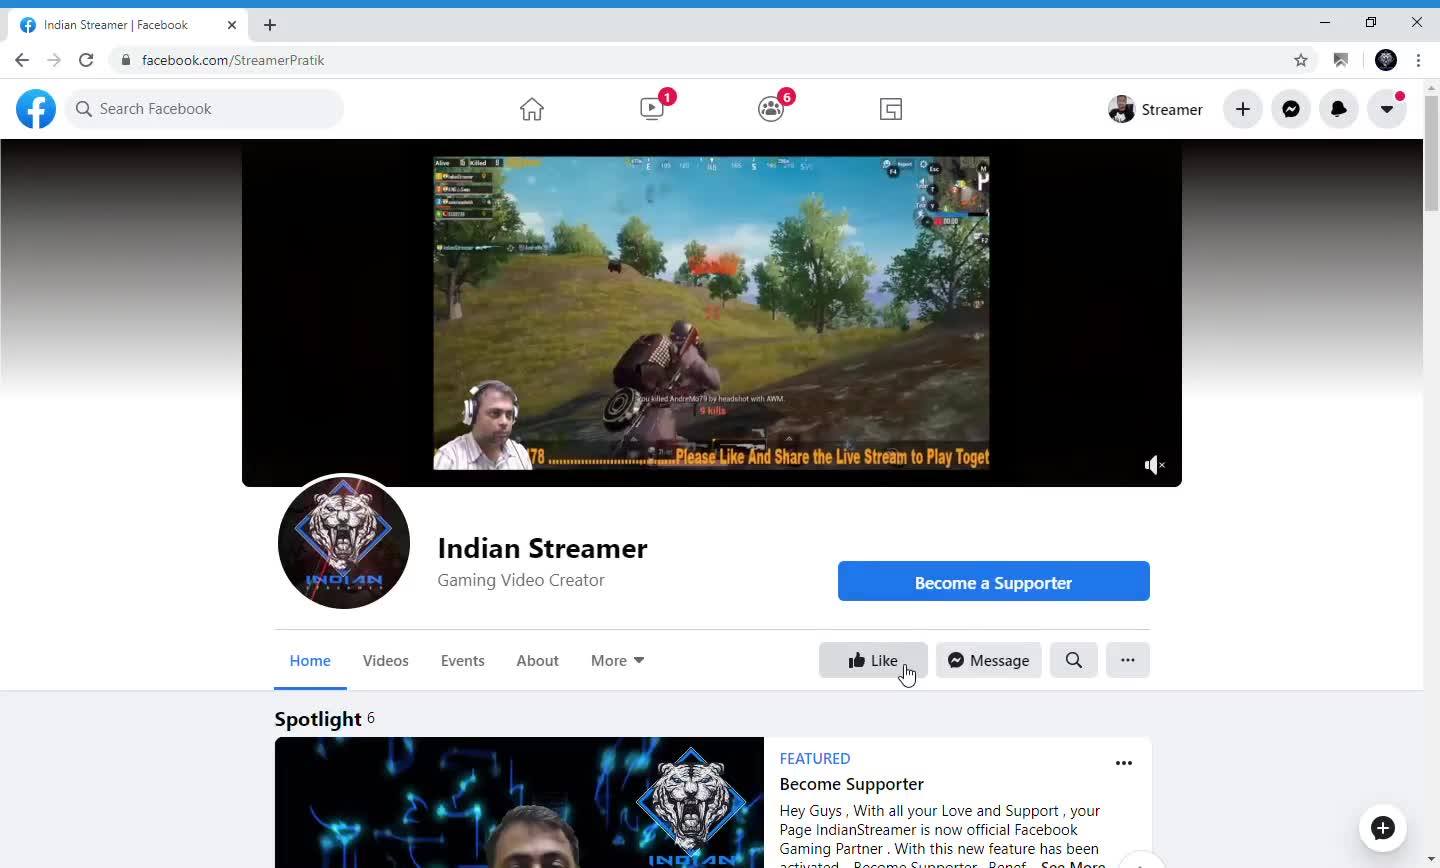Viewport: 1440px width, 868px height.
Task: Open the page's three-dot options menu
Action: [1128, 660]
